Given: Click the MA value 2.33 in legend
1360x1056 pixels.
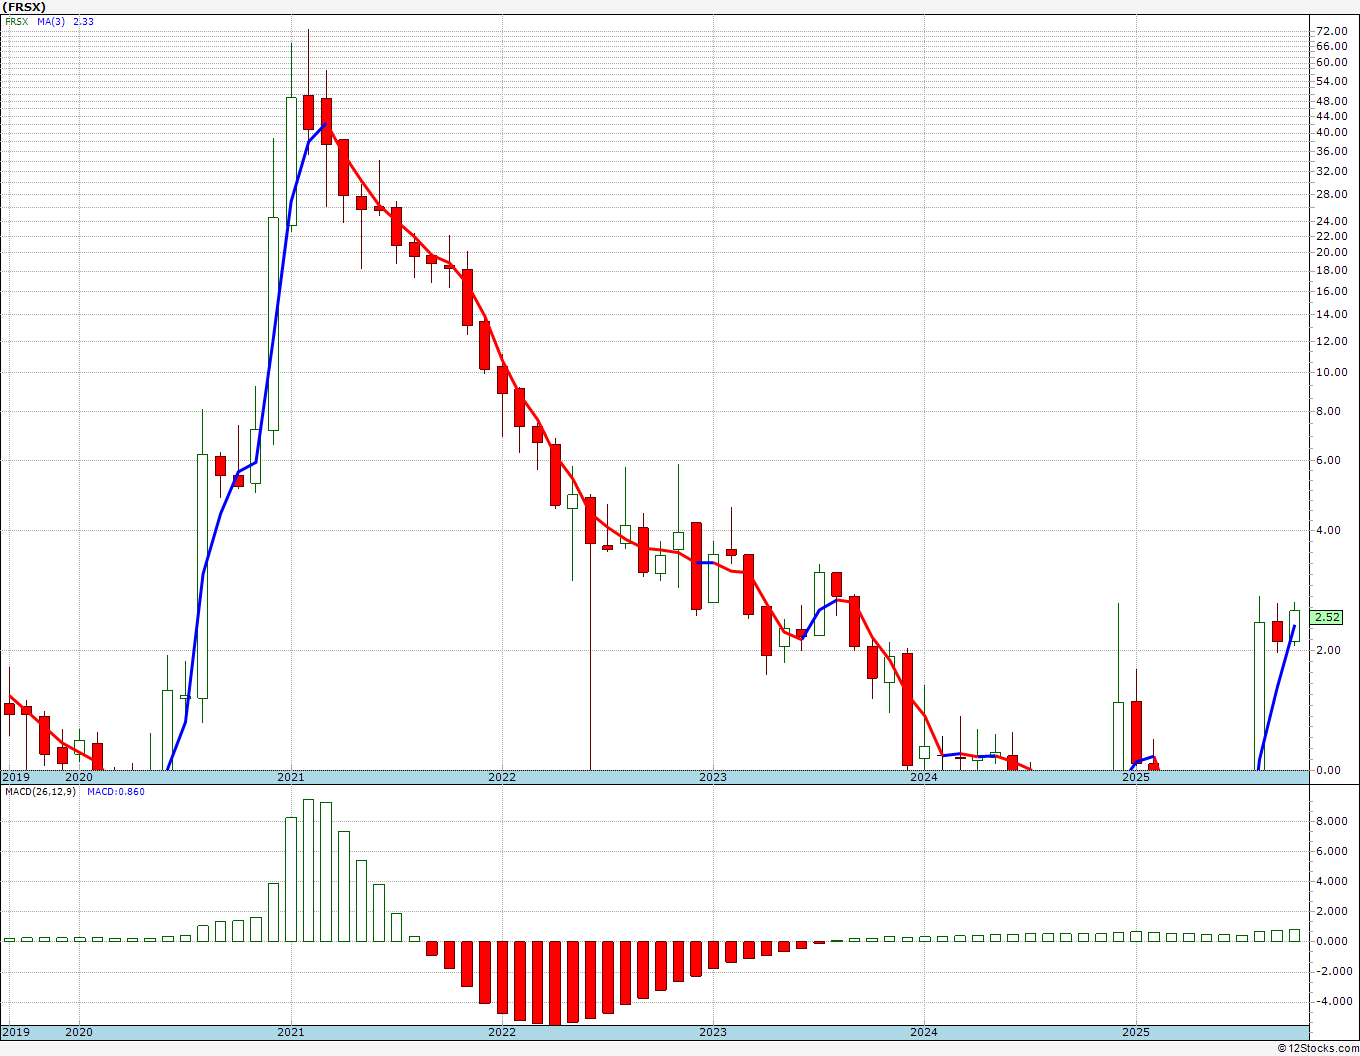Looking at the screenshot, I should [x=83, y=21].
